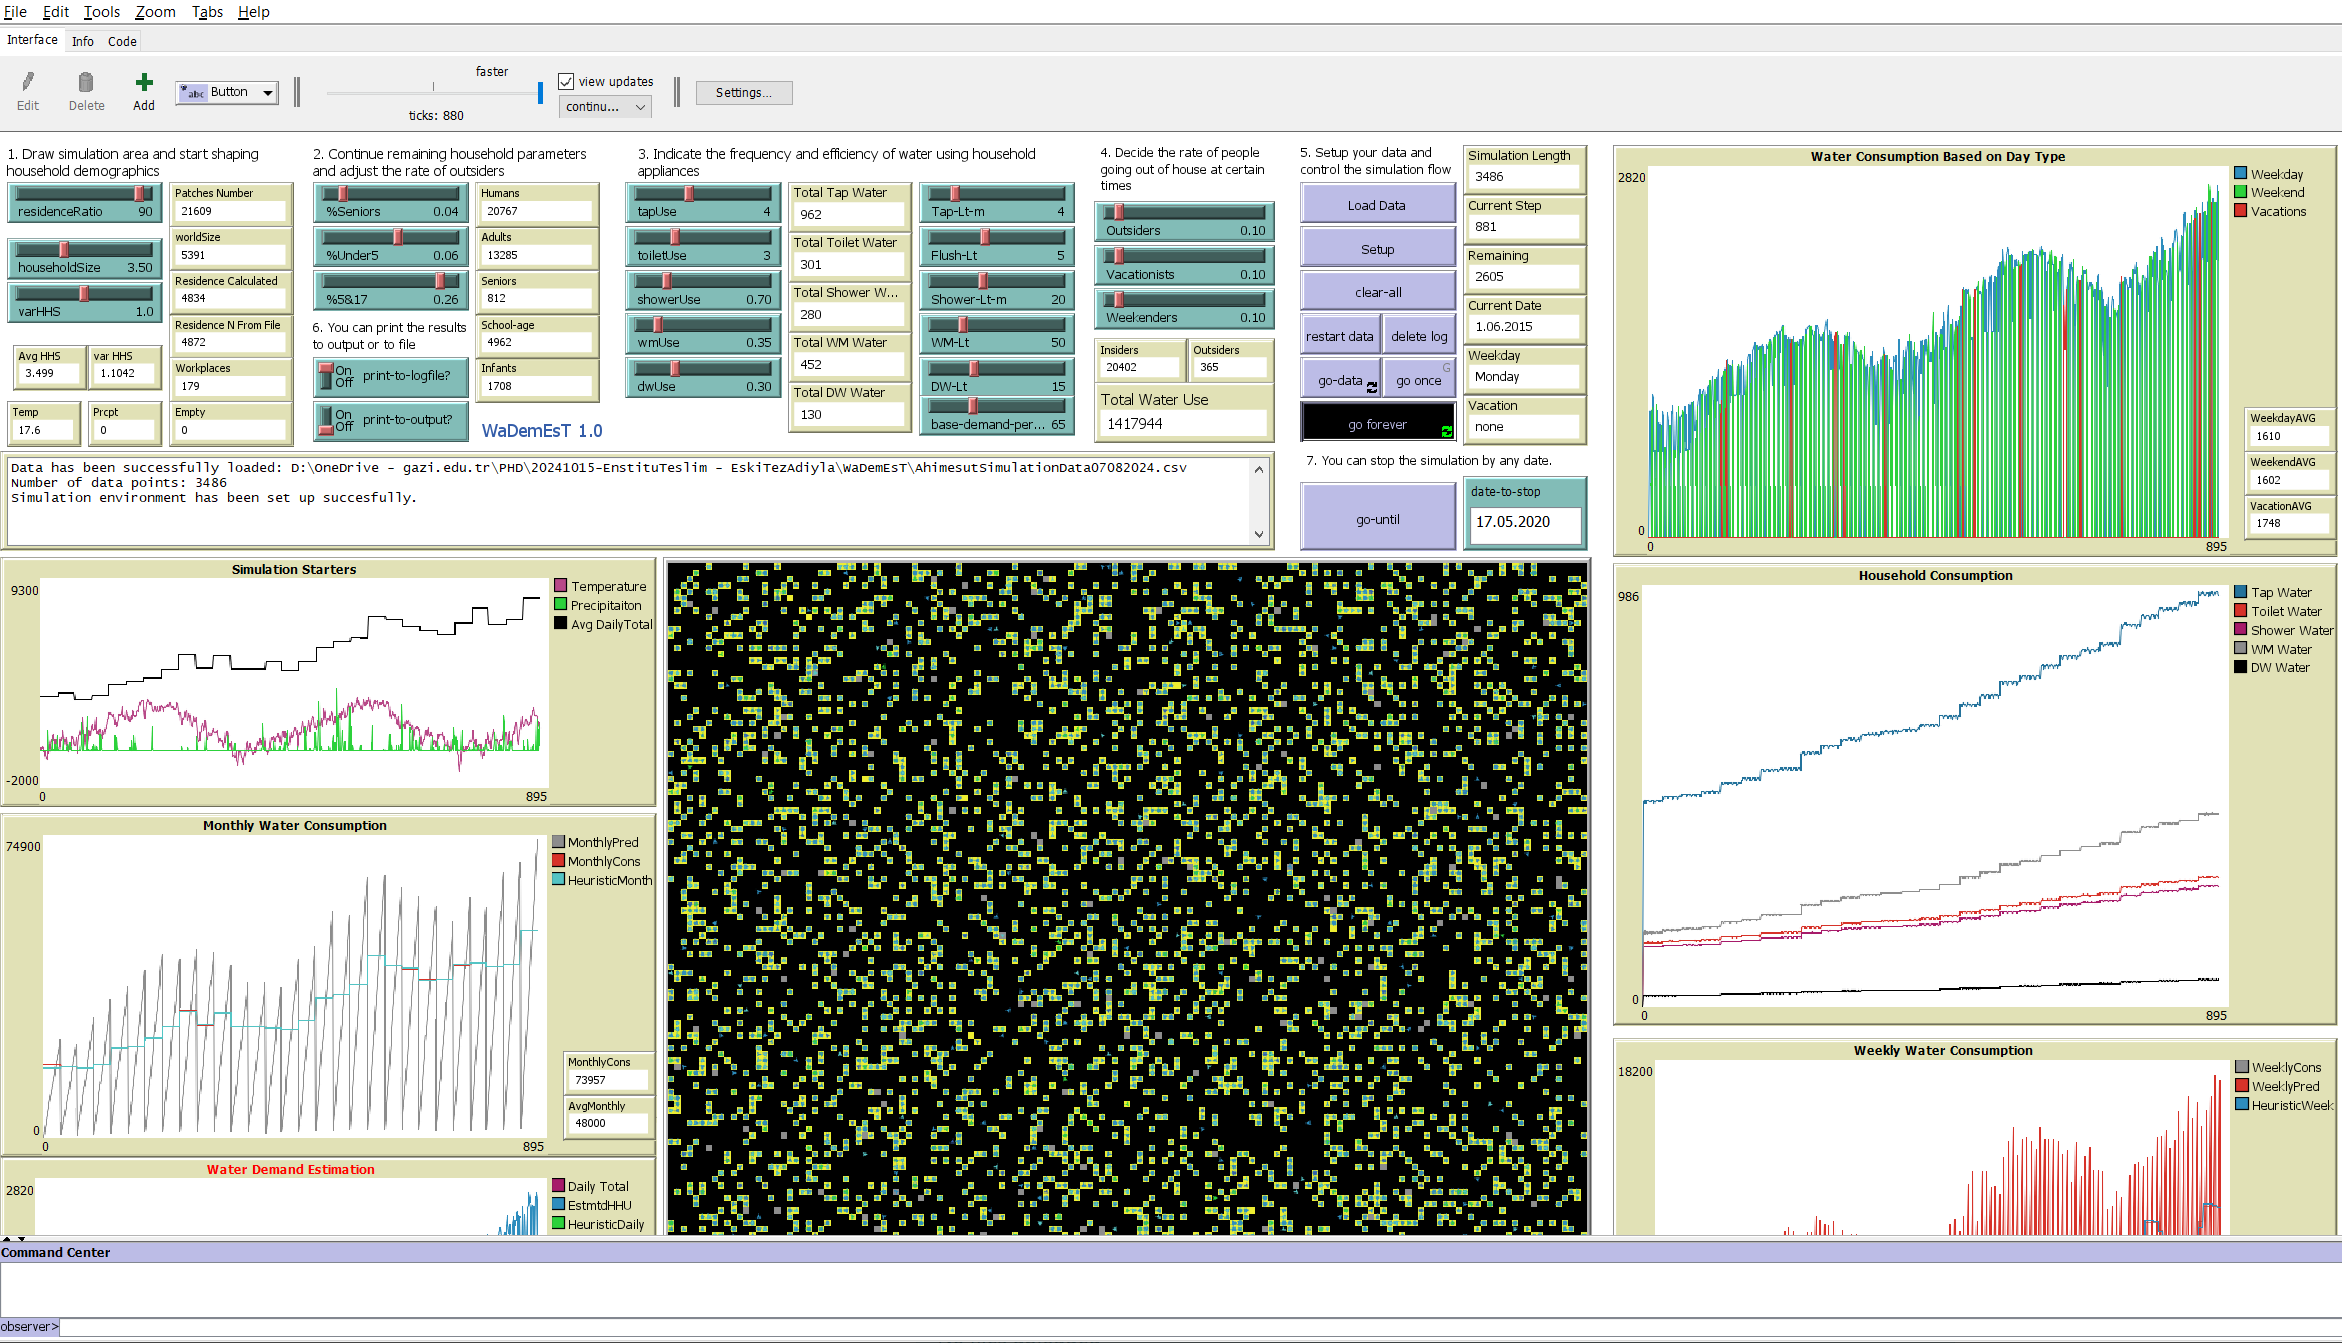Open the Settings... dialog button

743,93
